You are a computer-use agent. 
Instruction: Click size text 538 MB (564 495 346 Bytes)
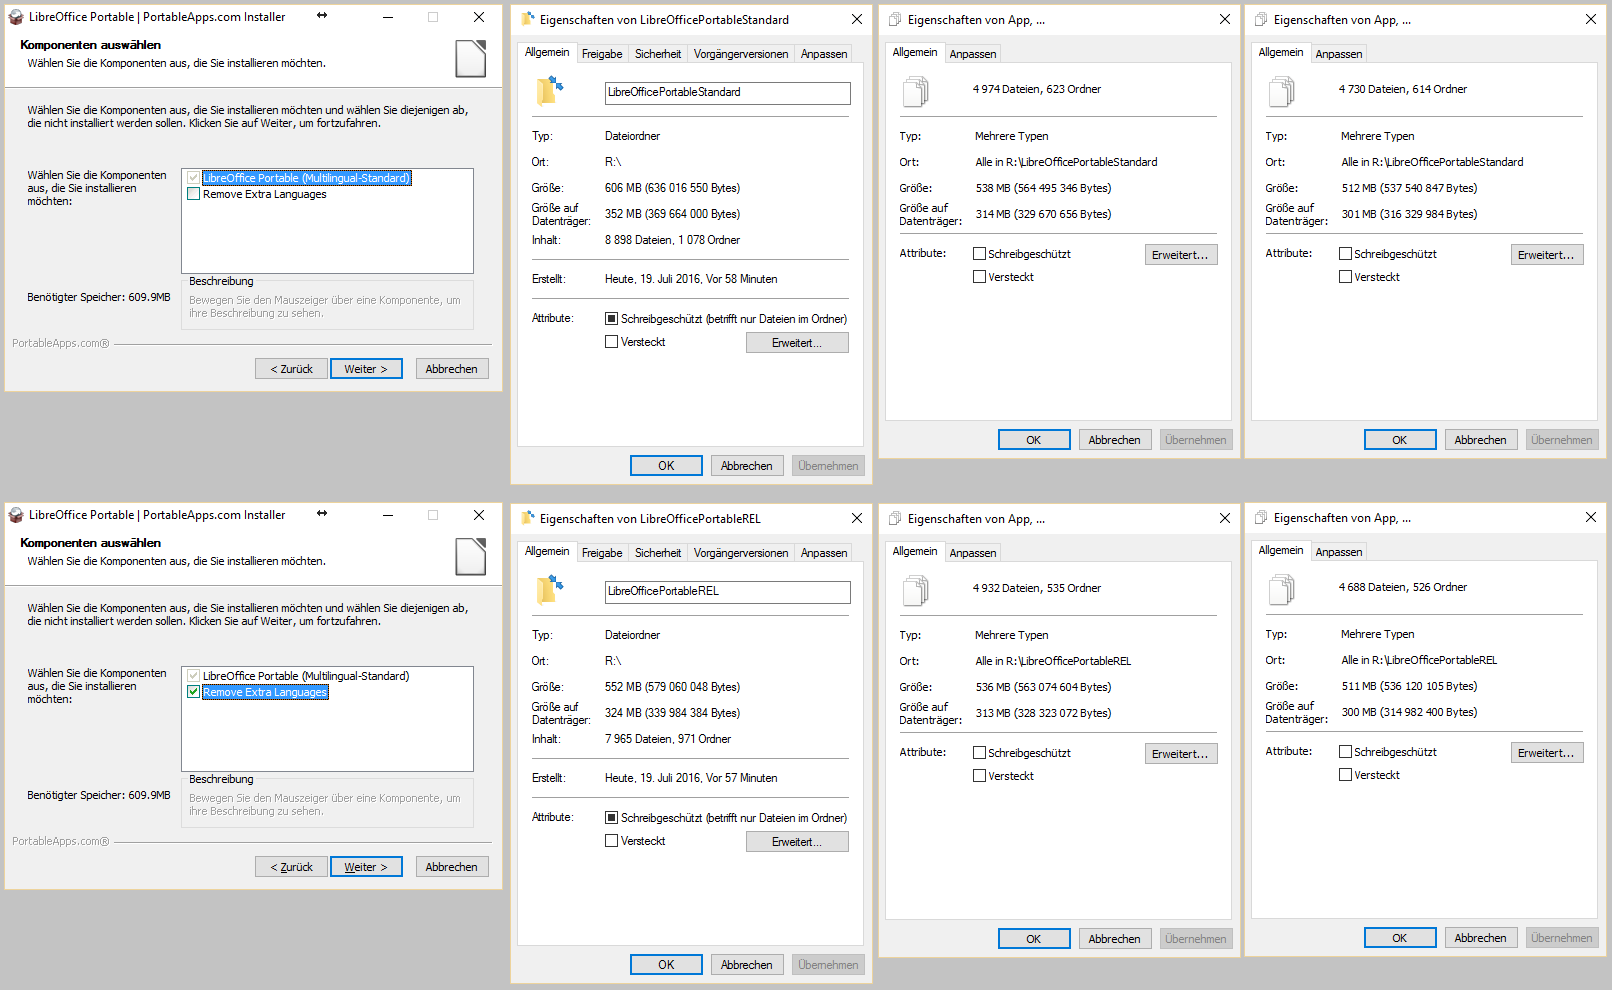1043,188
